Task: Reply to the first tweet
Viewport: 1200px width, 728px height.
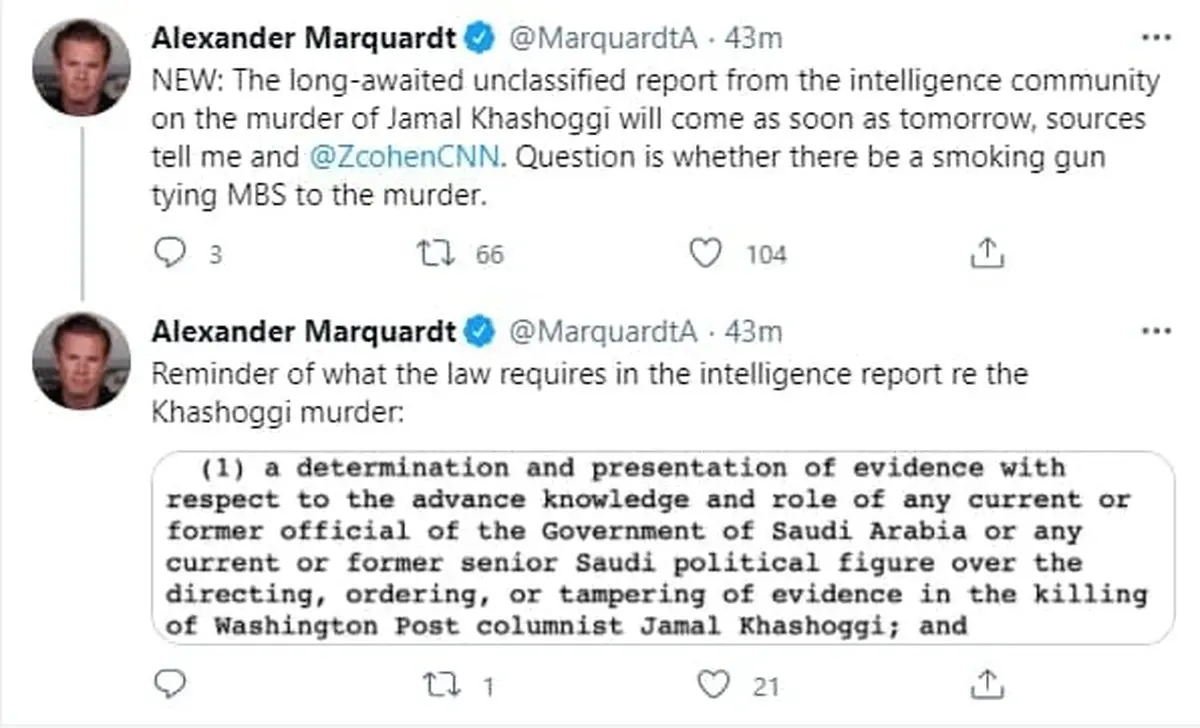Action: coord(170,253)
